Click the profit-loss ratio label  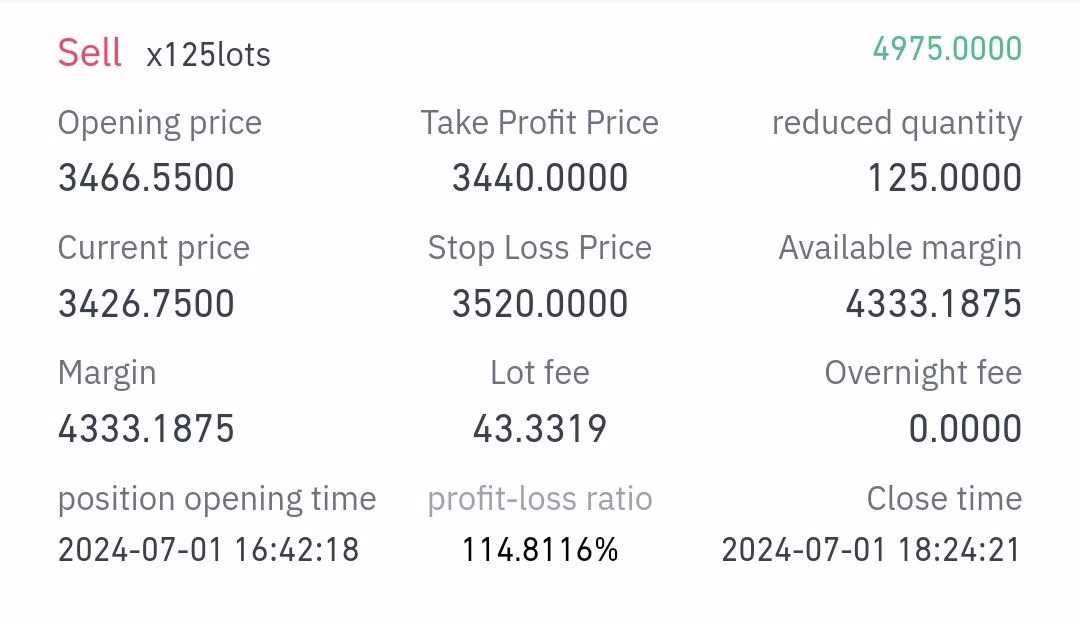click(540, 498)
